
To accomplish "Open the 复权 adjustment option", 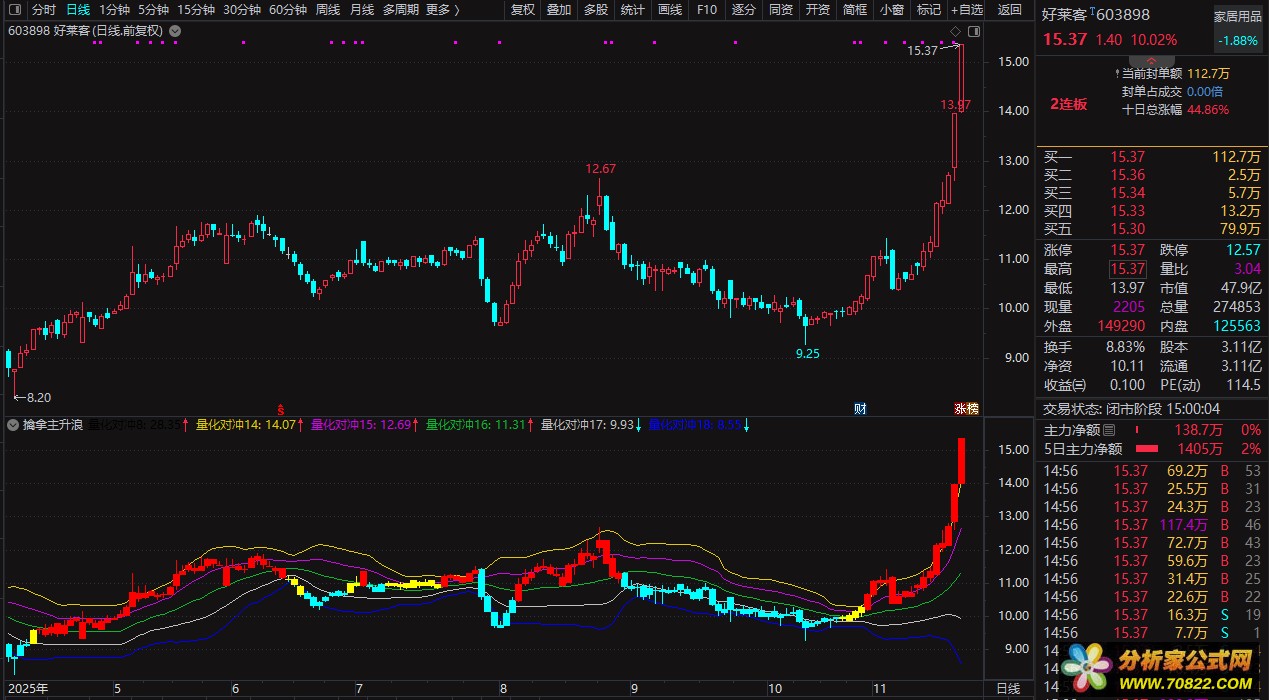I will pyautogui.click(x=523, y=9).
